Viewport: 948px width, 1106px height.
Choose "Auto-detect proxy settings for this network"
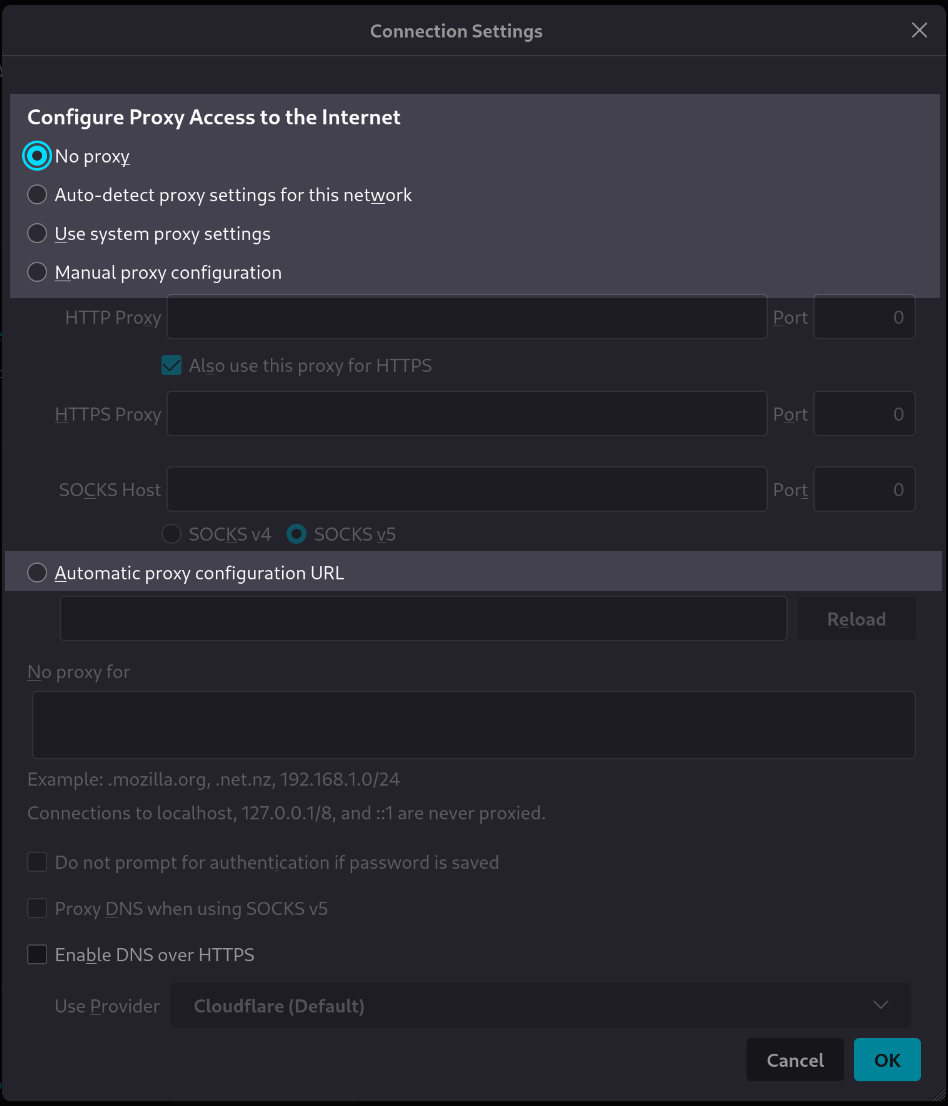(x=37, y=194)
